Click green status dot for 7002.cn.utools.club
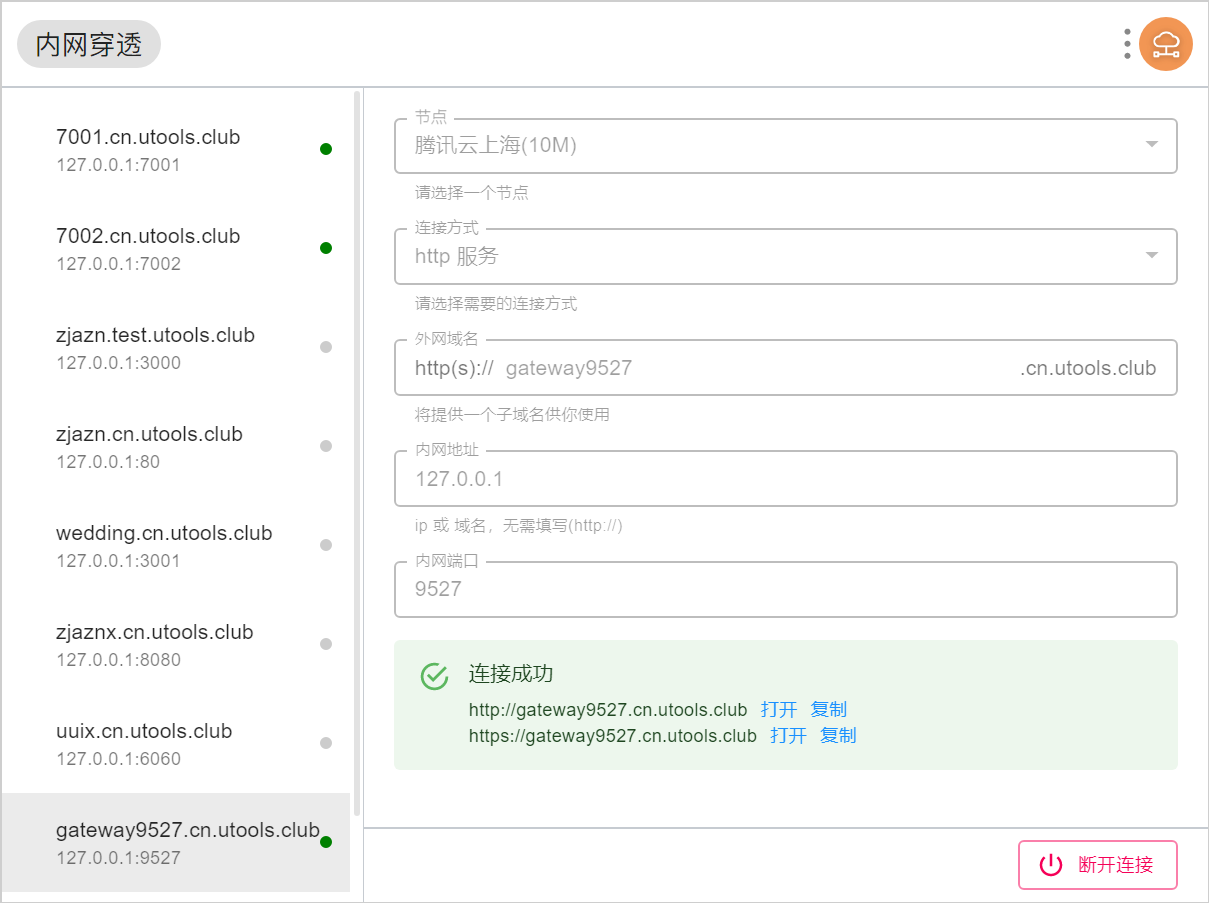This screenshot has height=903, width=1209. pos(326,248)
